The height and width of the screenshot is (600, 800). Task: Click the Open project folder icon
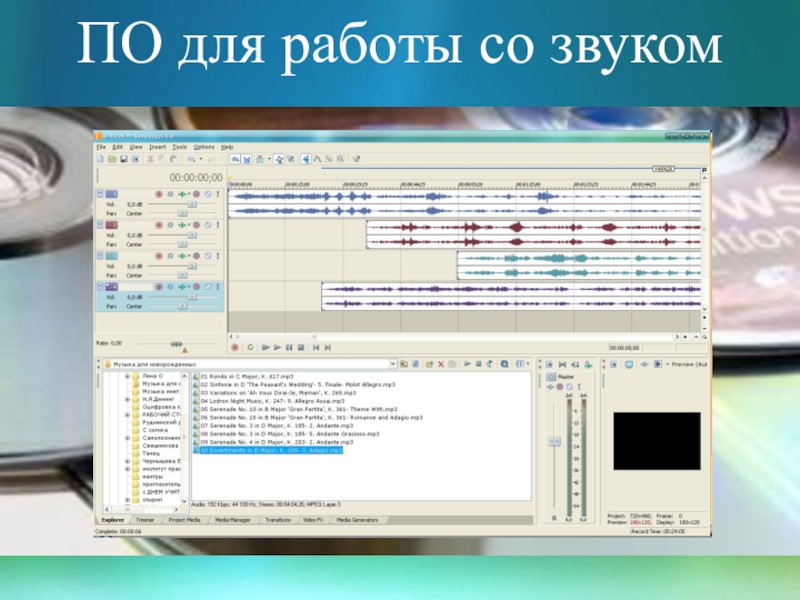click(x=111, y=158)
